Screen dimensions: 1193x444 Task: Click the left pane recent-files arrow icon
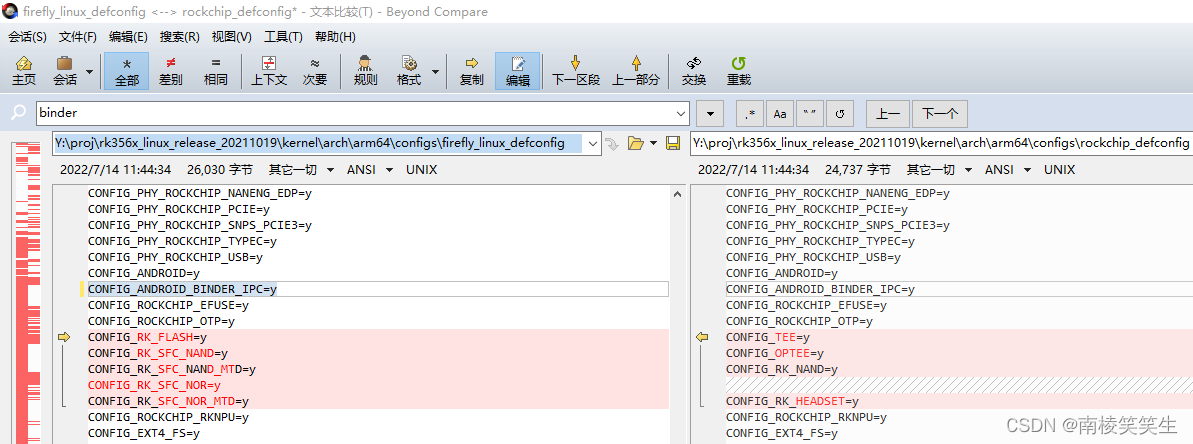612,143
